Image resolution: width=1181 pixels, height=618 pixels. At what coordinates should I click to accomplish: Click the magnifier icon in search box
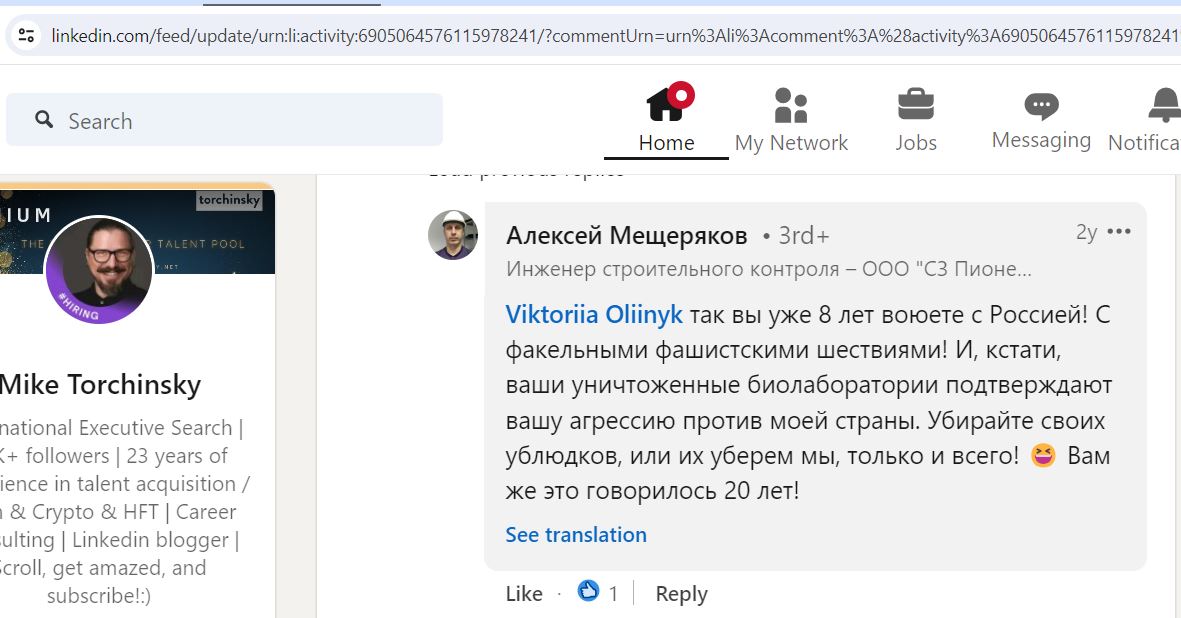pyautogui.click(x=44, y=119)
